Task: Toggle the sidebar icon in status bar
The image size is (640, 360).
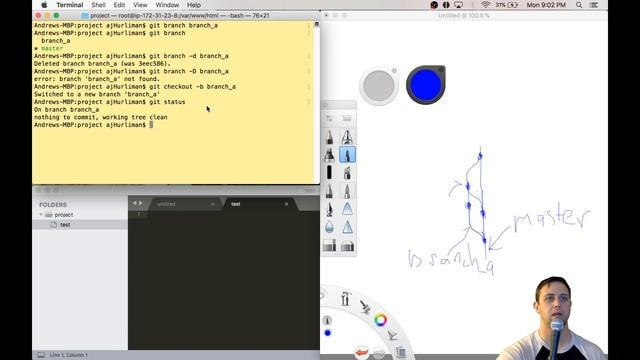Action: (x=41, y=355)
